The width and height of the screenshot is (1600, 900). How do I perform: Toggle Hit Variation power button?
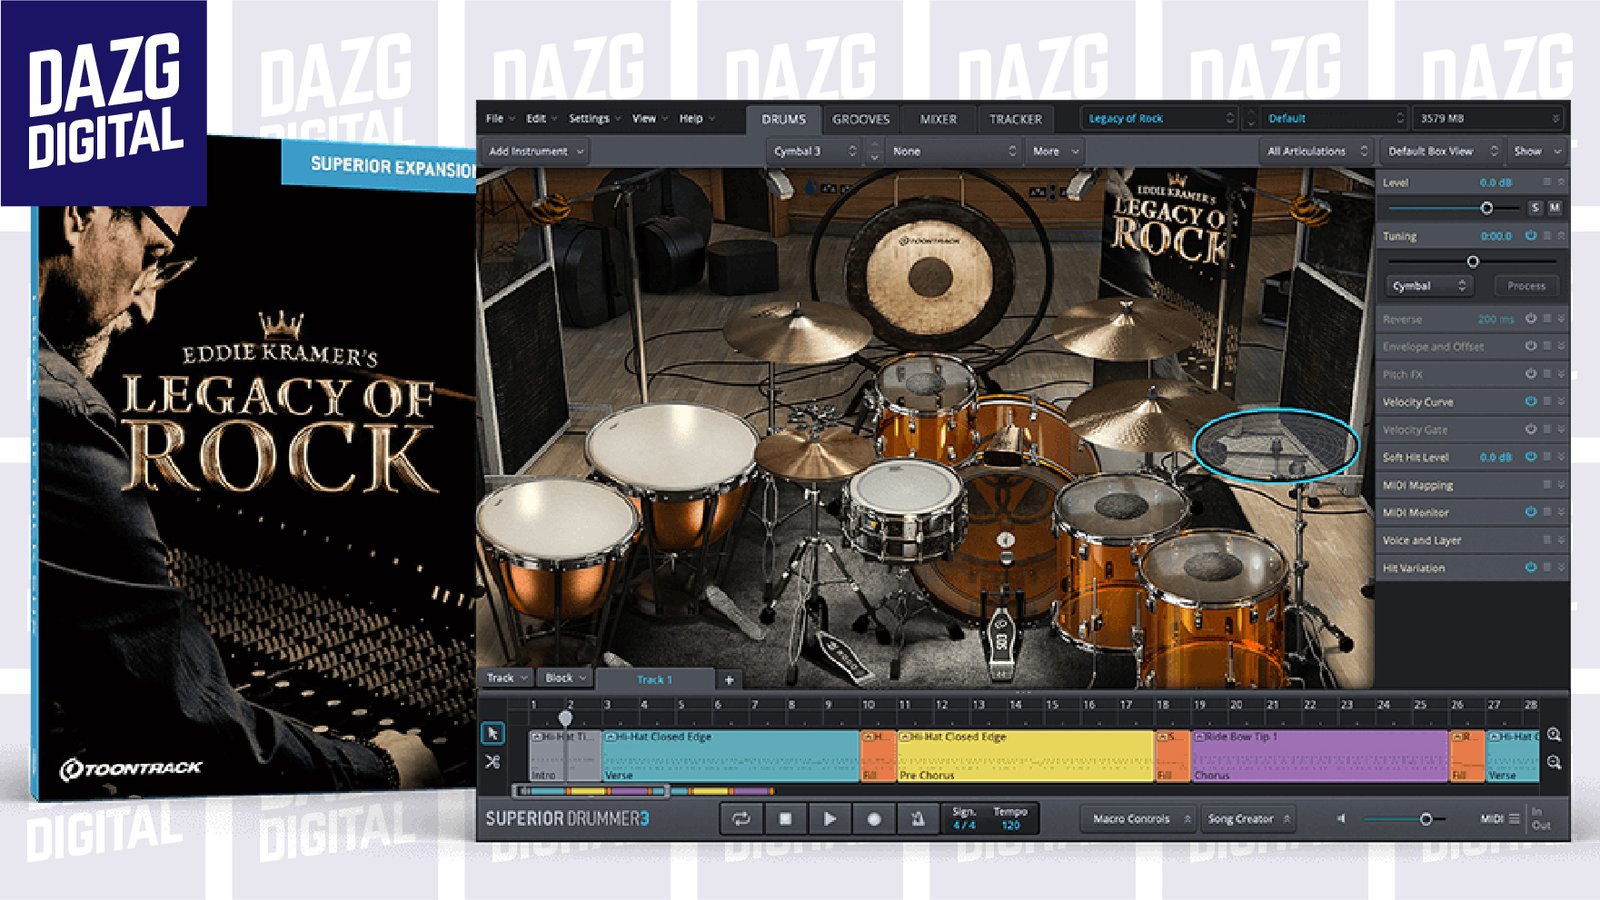[1530, 567]
